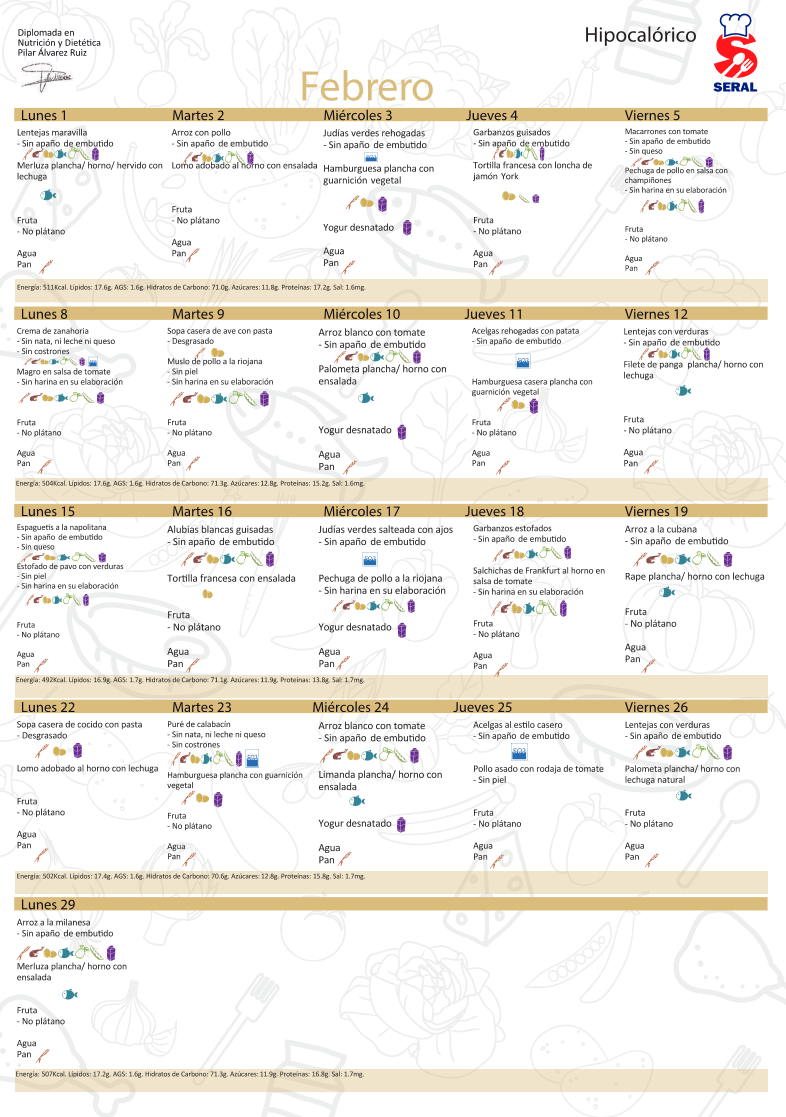Select the Lunes 8 day header
786x1117 pixels.
click(x=44, y=313)
